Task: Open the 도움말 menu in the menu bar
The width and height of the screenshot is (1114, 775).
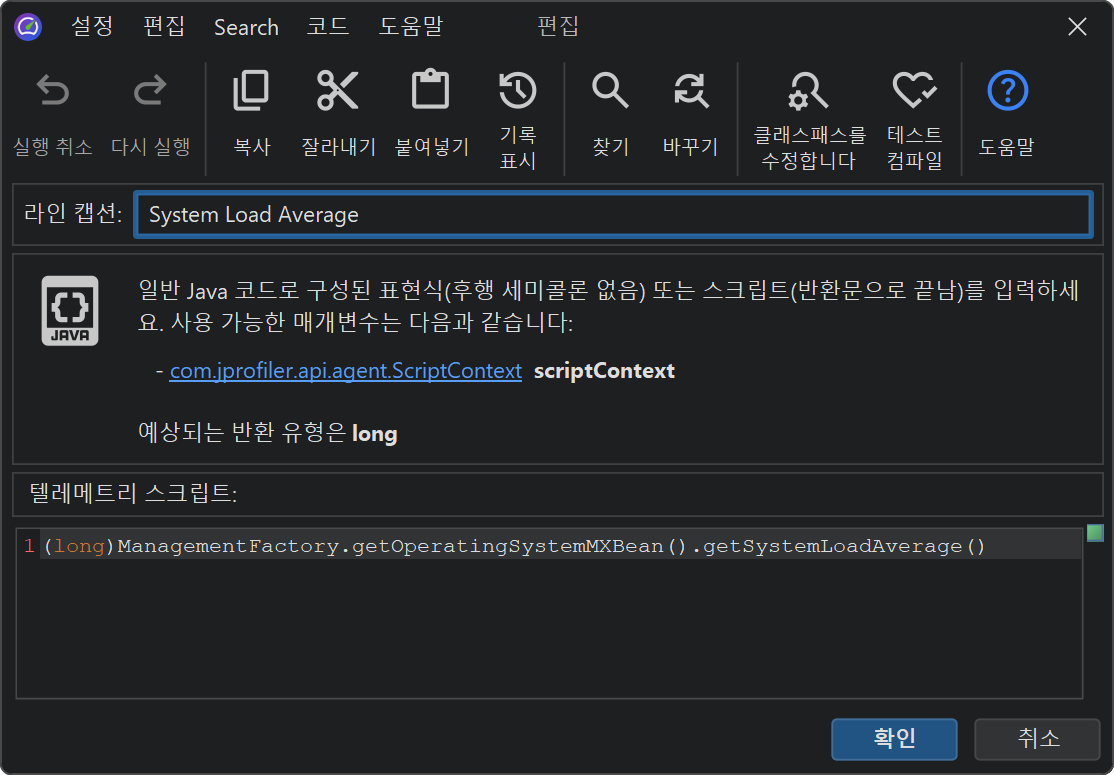Action: 410,27
